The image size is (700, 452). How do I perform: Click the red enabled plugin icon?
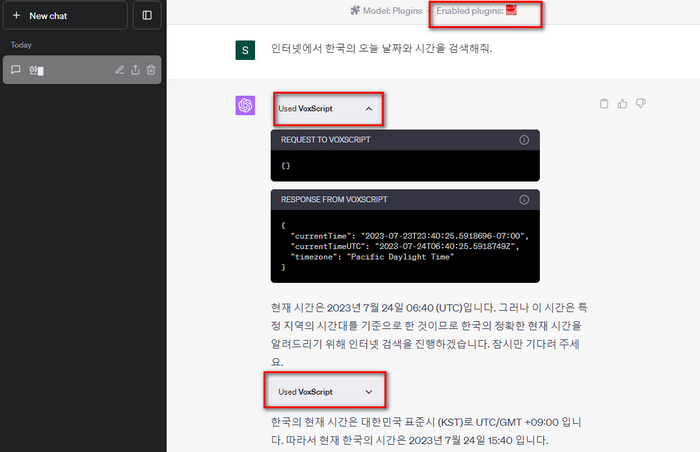coord(511,10)
